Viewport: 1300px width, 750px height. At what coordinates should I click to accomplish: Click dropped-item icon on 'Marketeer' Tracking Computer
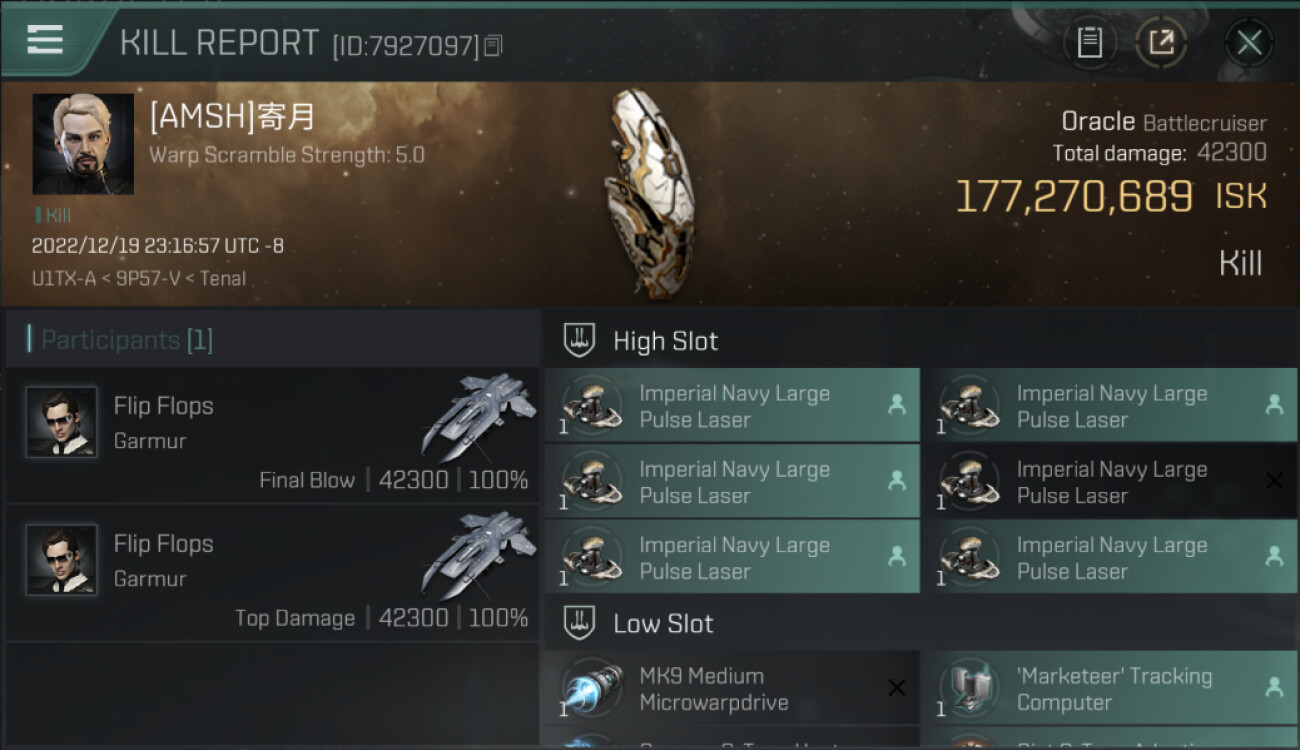pos(1274,688)
